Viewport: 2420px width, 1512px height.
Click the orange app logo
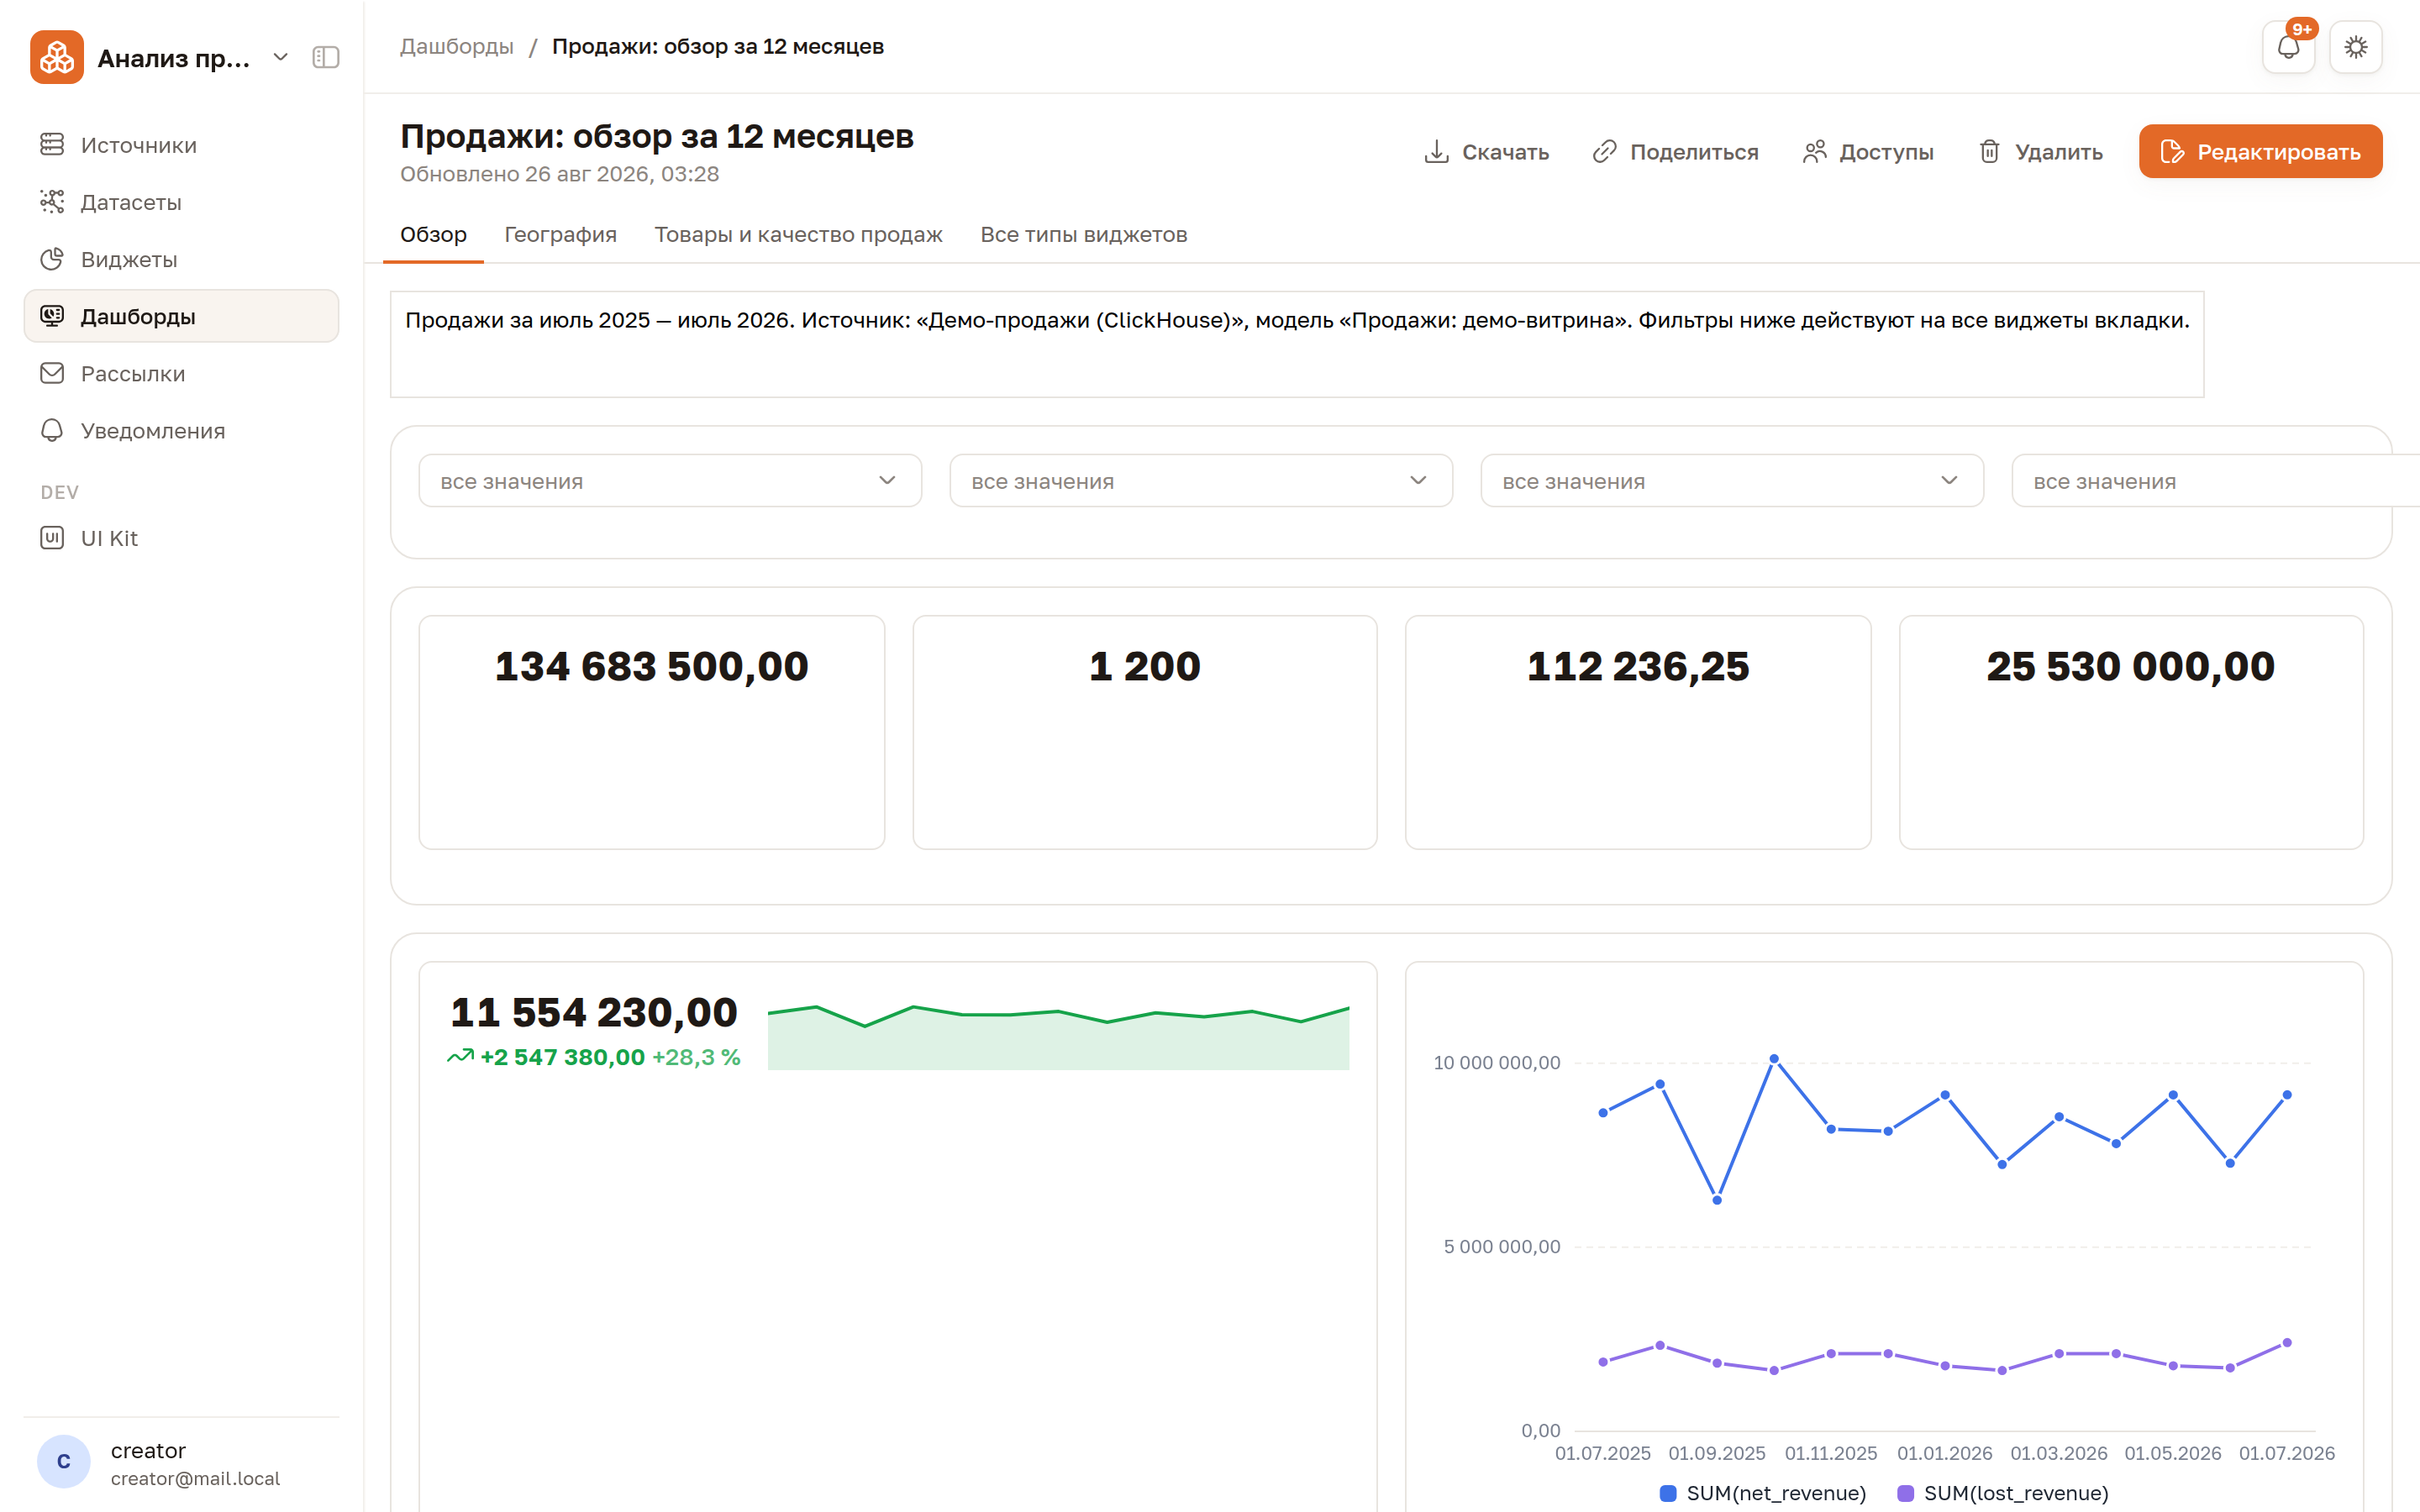[x=57, y=57]
